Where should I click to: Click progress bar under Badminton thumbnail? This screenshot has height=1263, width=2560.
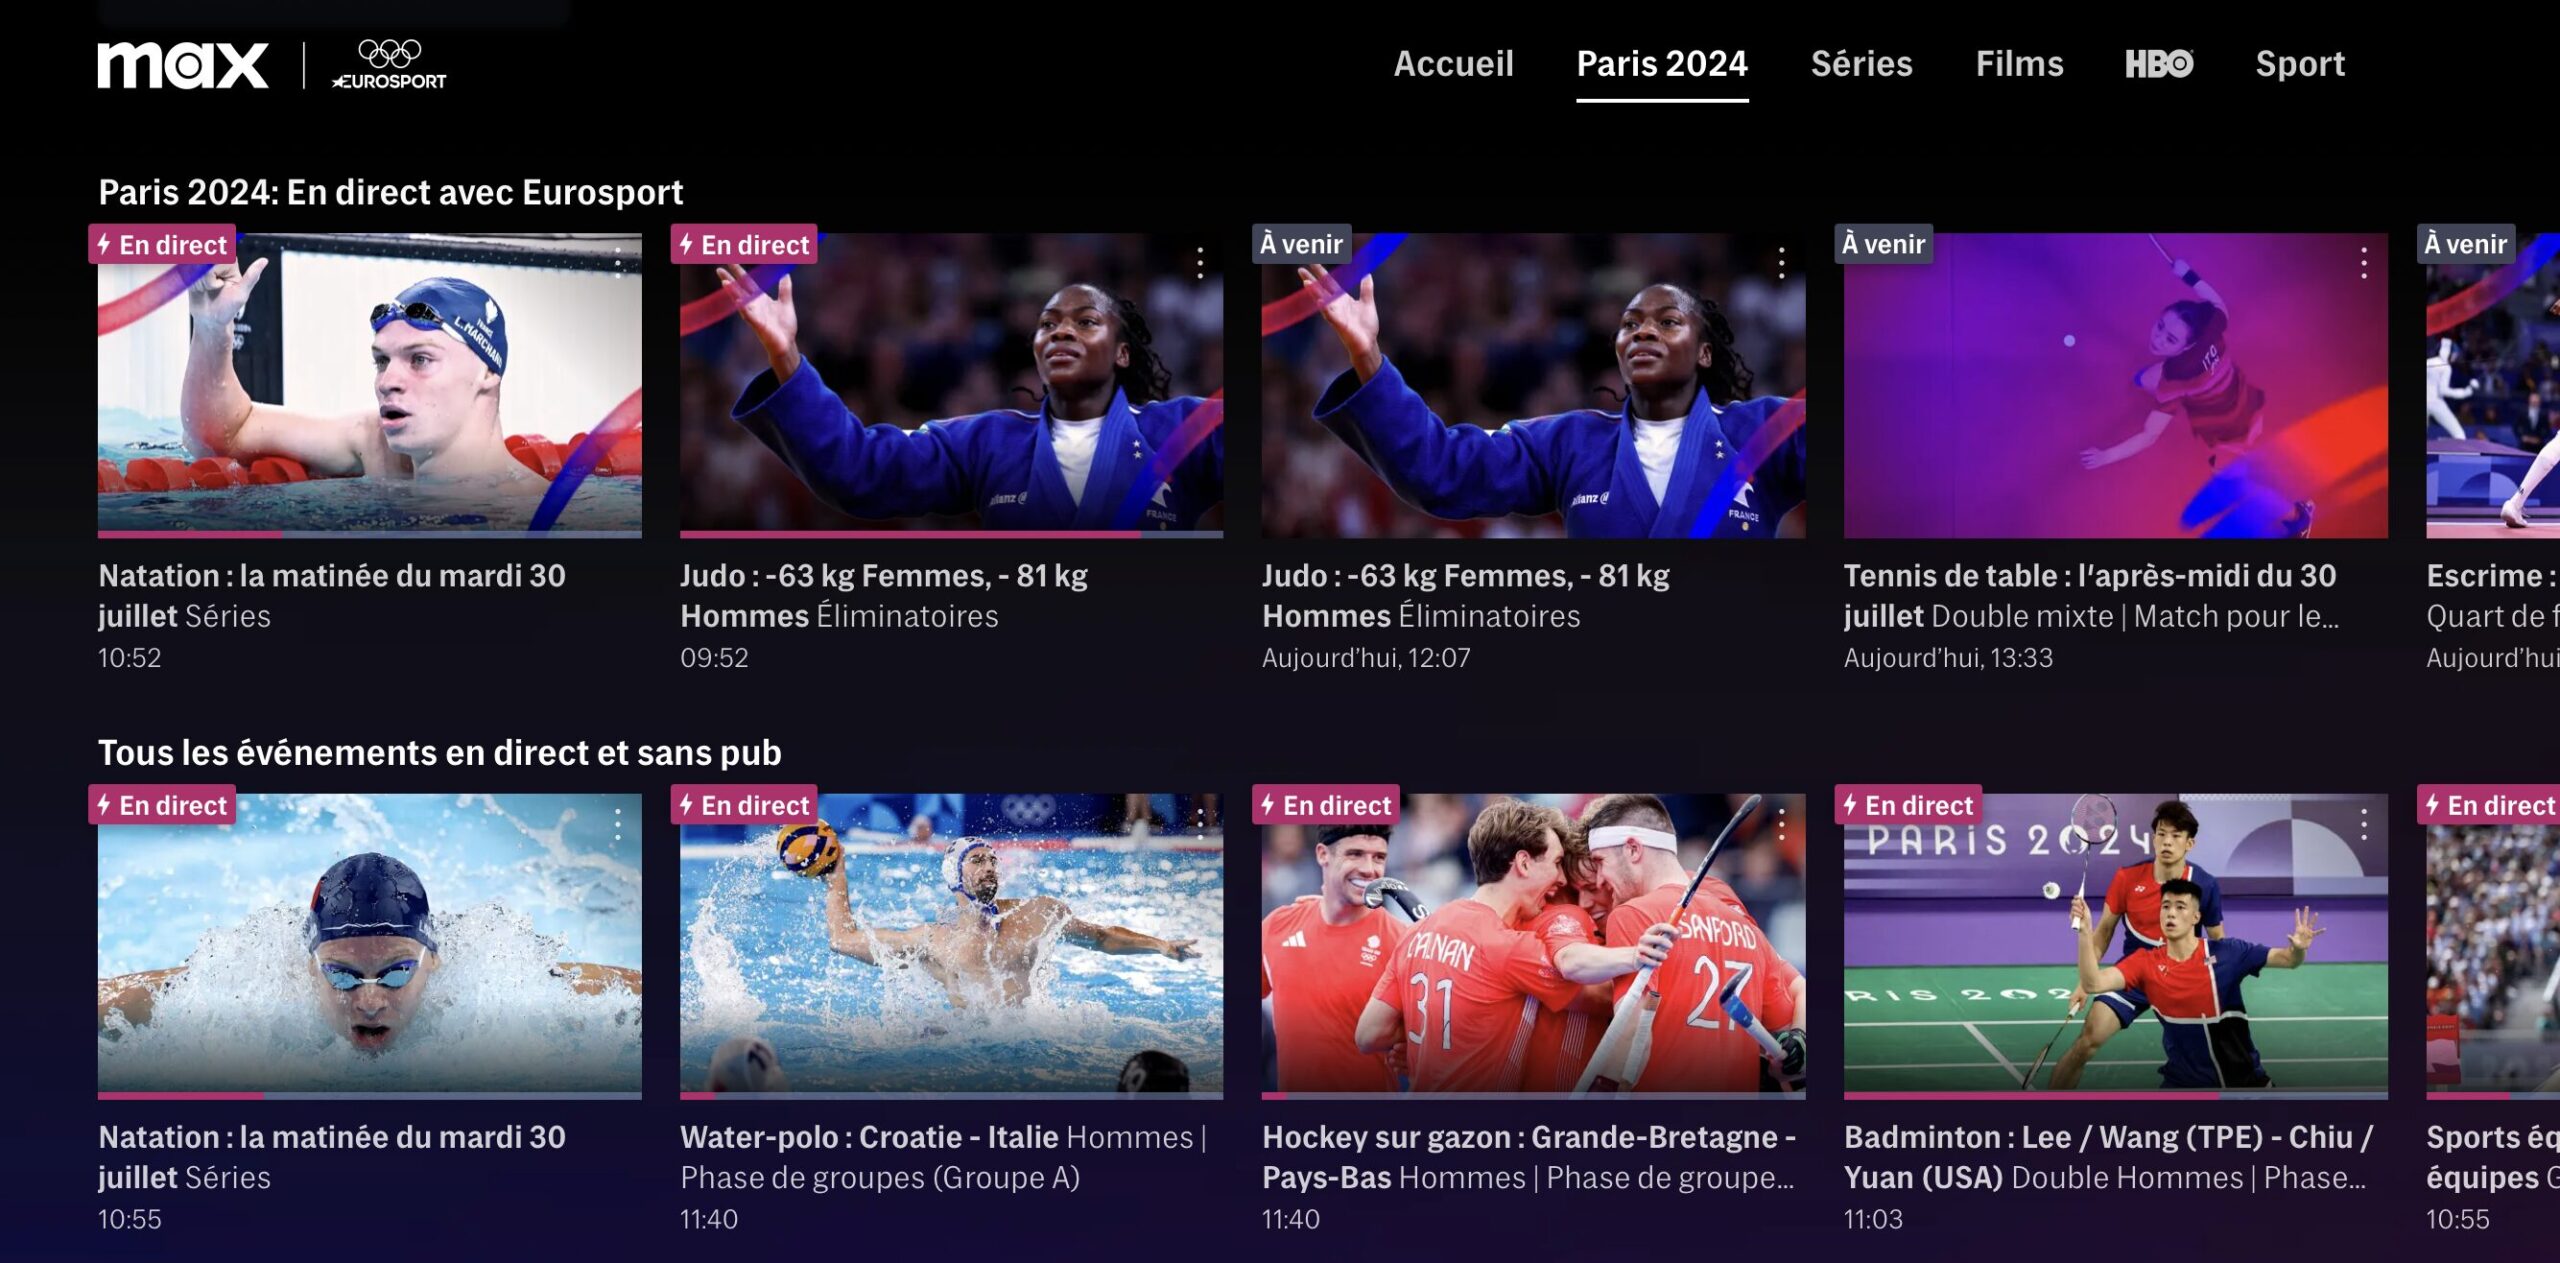pos(2116,1096)
